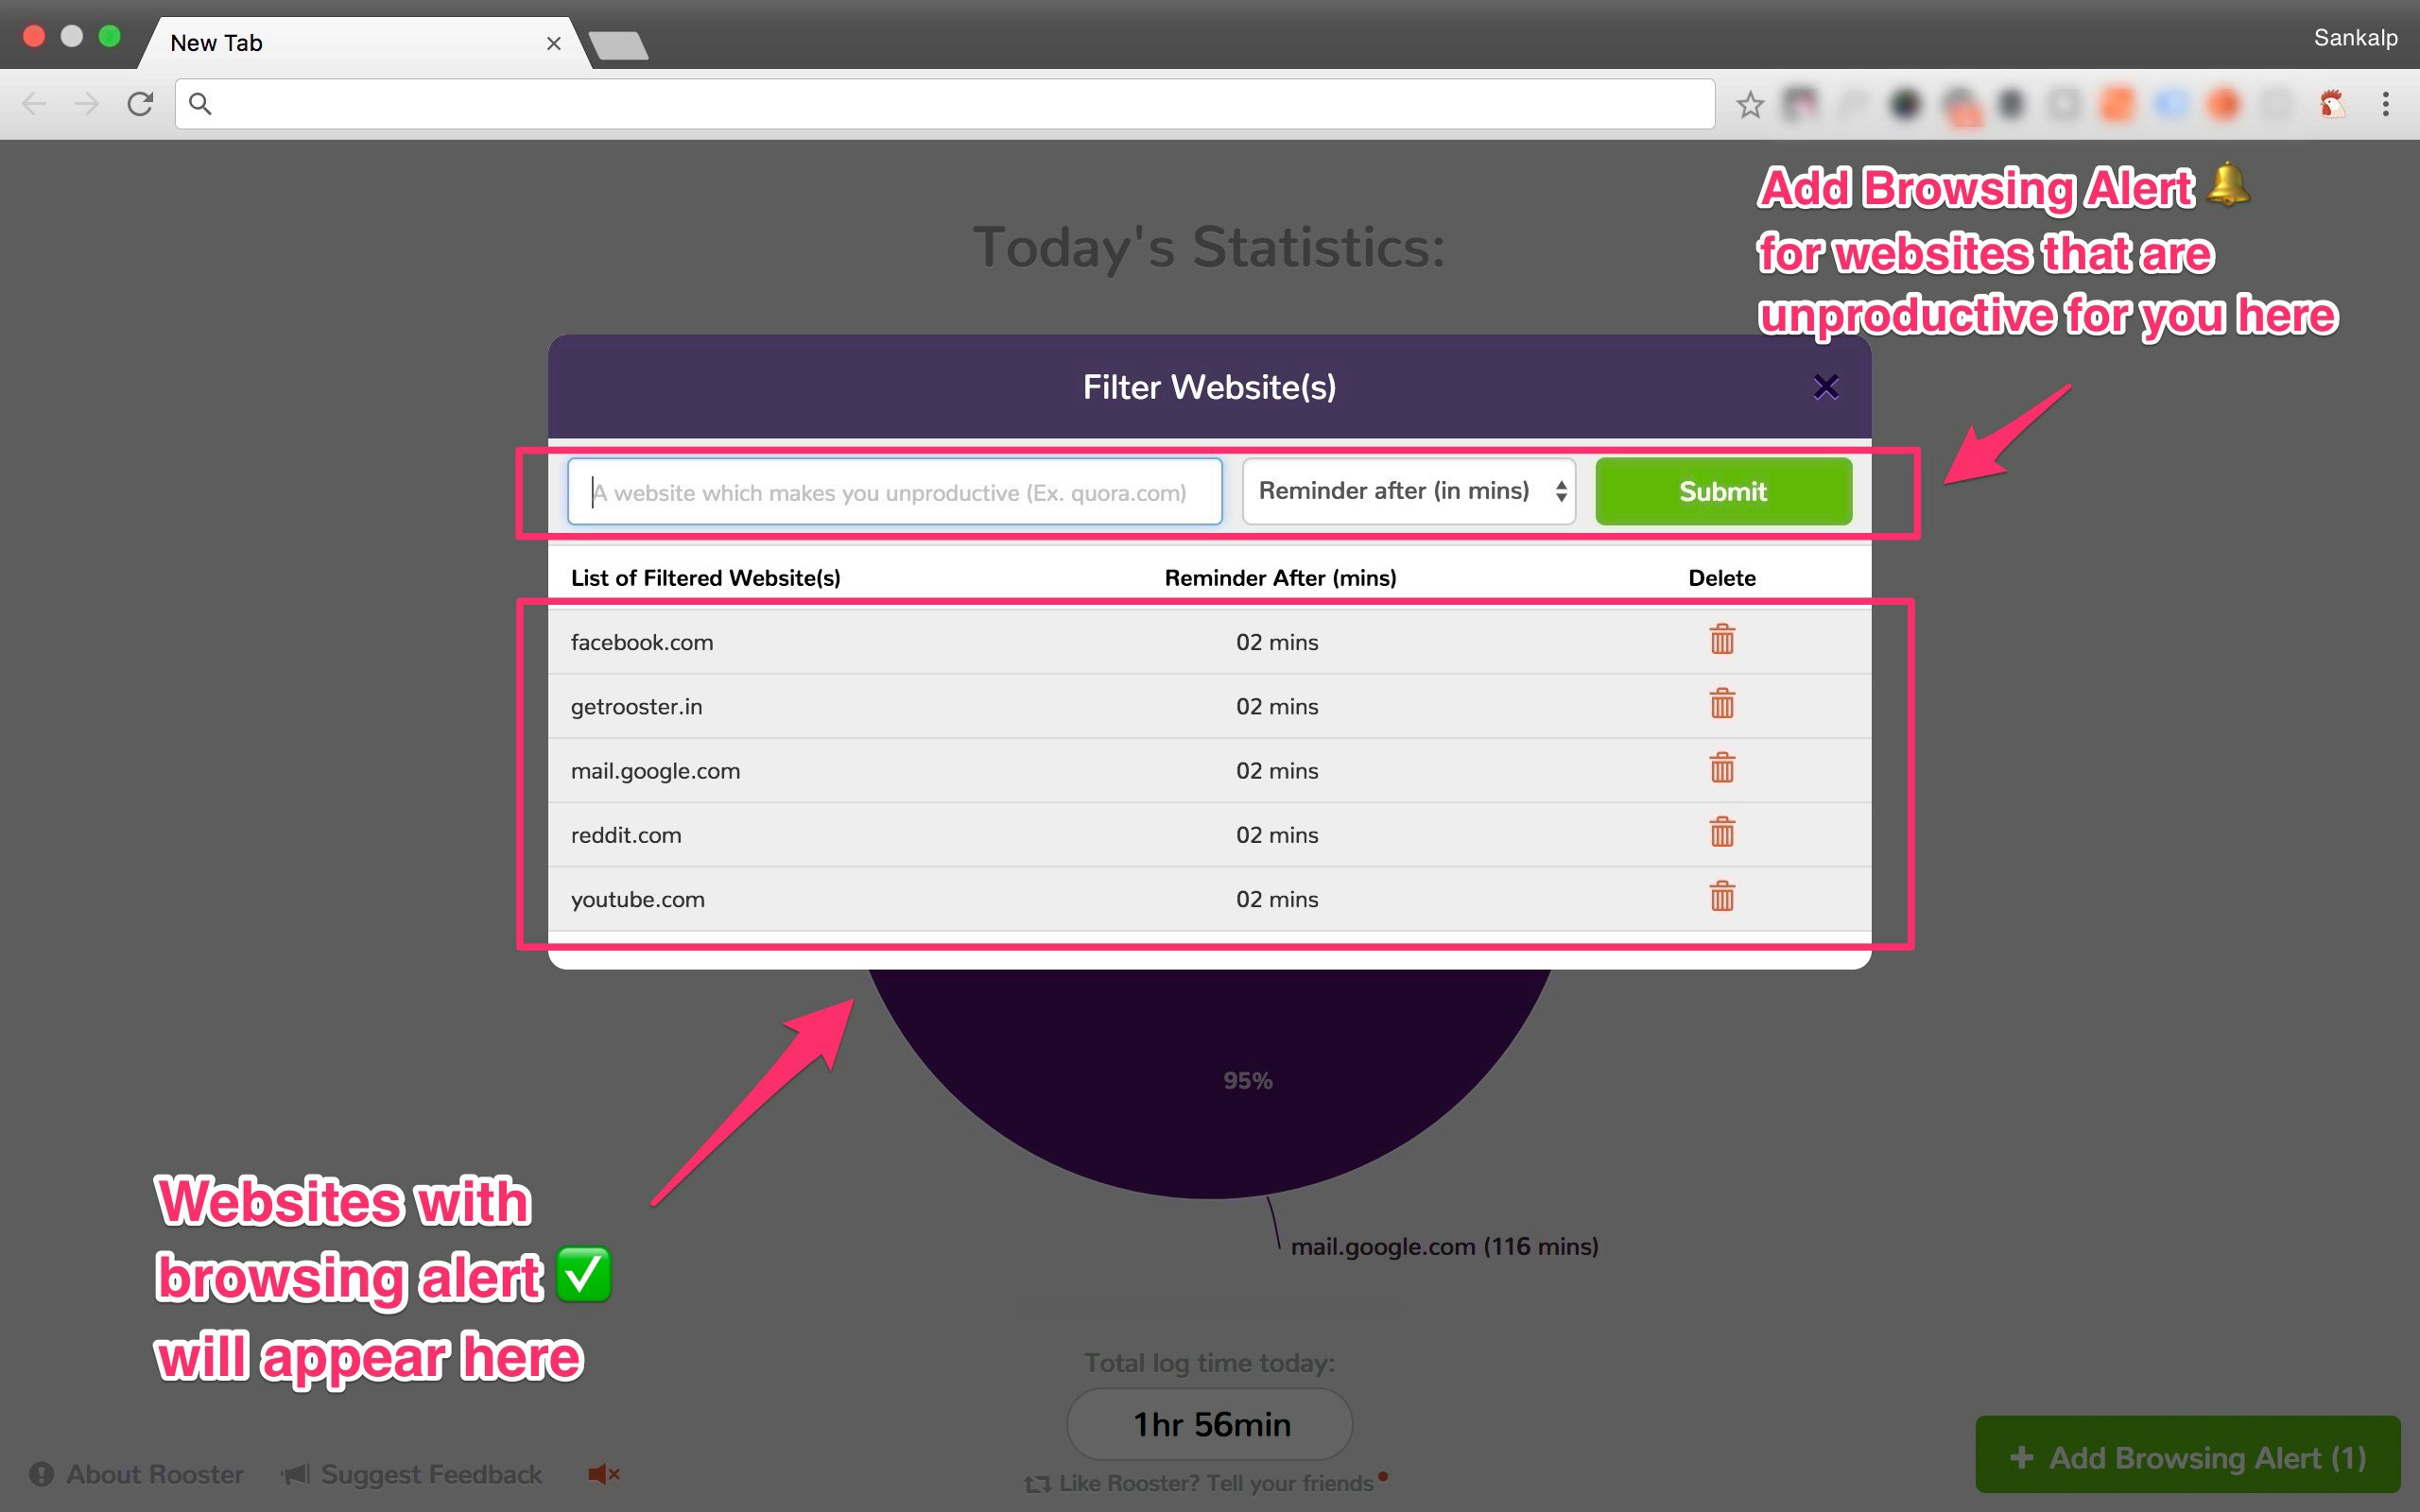Remove youtube.com using trash icon
This screenshot has width=2420, height=1512.
pos(1721,896)
